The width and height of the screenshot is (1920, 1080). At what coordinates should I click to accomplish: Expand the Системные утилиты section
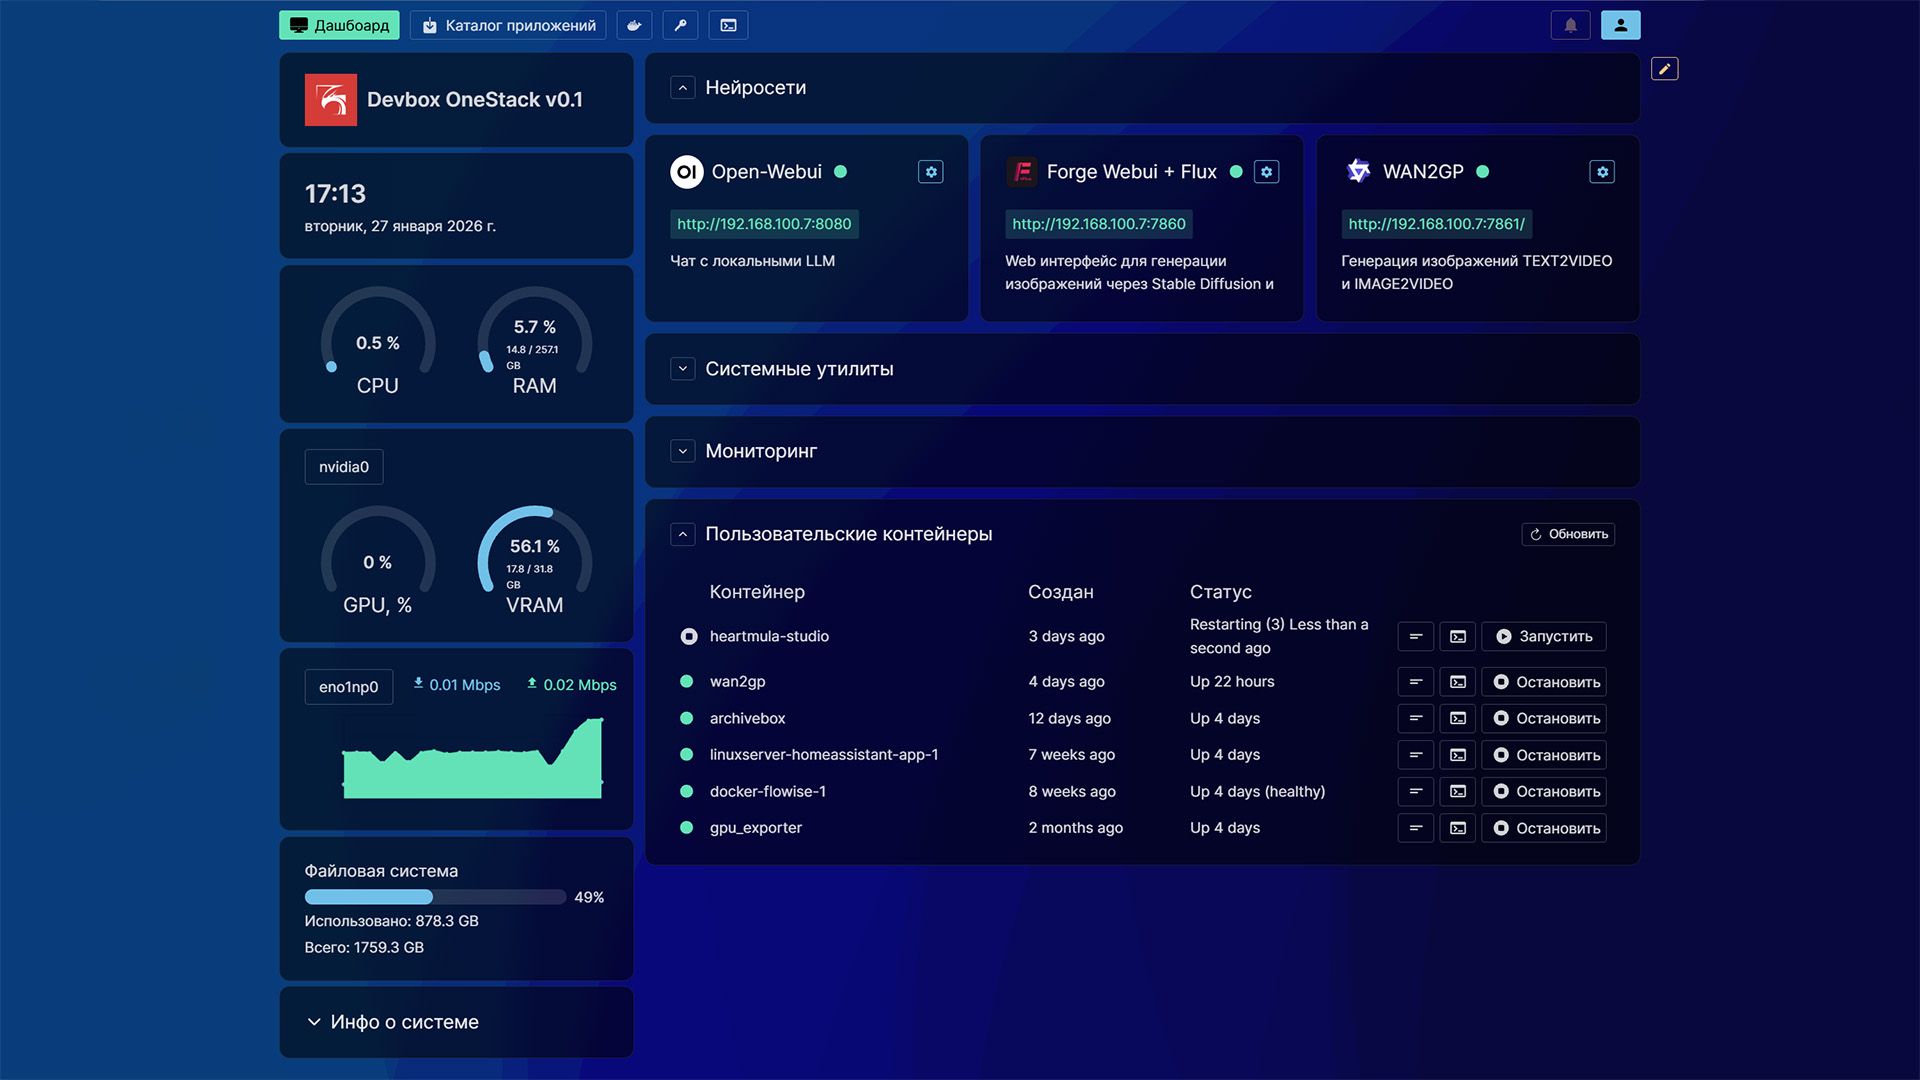tap(683, 369)
